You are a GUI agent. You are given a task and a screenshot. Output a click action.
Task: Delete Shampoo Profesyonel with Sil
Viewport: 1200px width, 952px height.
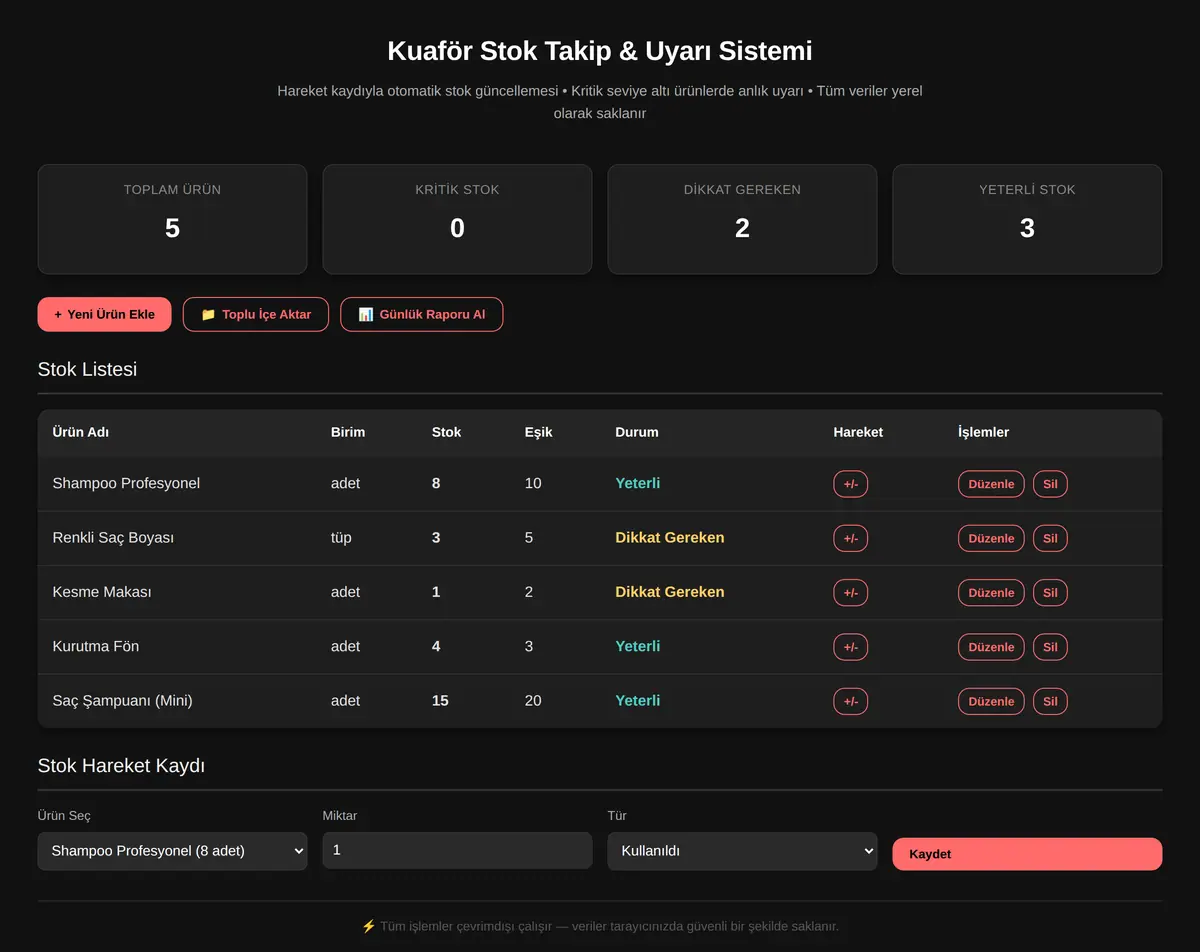click(x=1050, y=484)
